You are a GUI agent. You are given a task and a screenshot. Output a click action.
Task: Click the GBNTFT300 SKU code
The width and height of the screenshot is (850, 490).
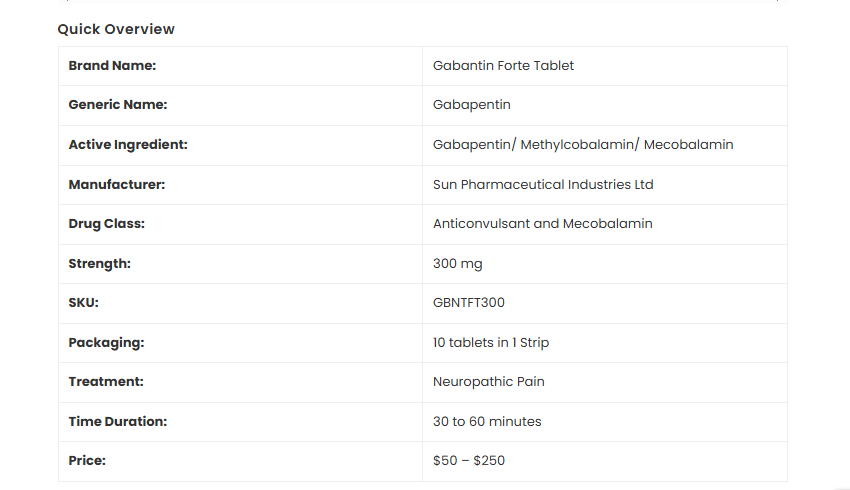pyautogui.click(x=469, y=303)
